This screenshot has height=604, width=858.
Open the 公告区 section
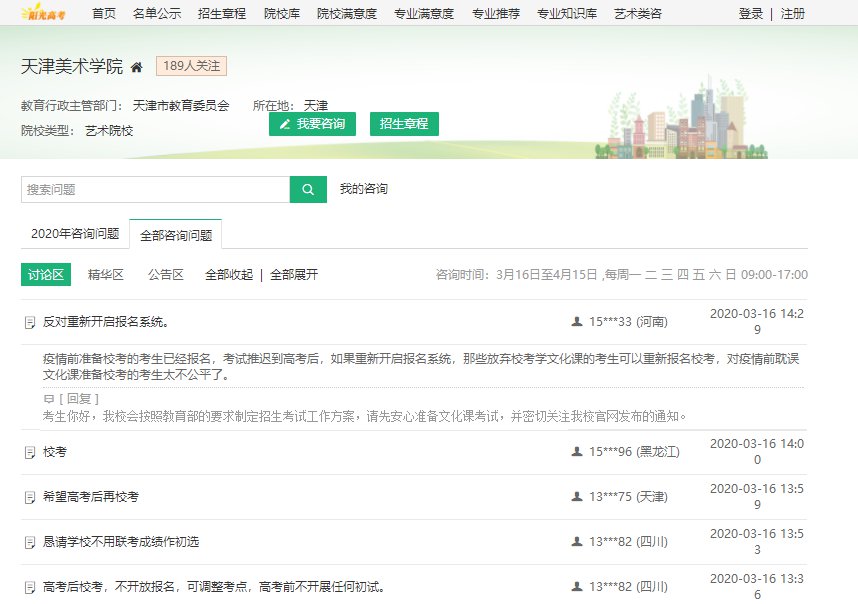166,275
